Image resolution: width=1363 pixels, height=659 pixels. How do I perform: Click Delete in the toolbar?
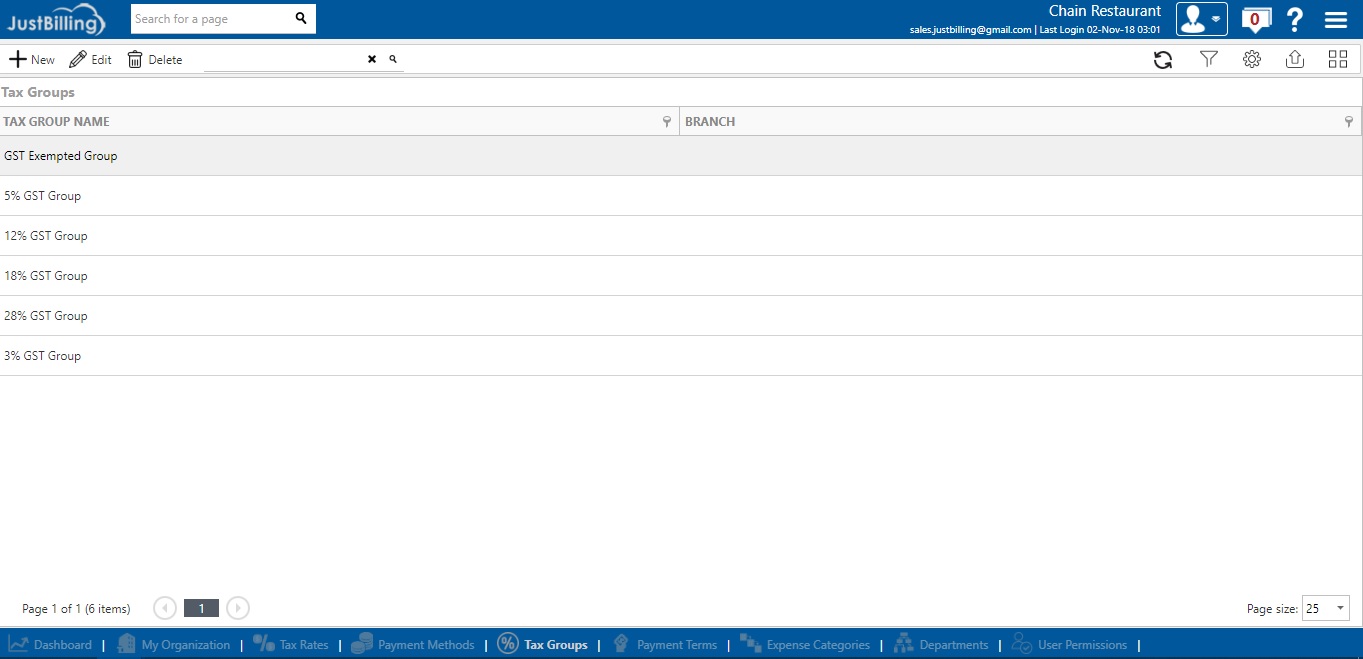coord(155,60)
